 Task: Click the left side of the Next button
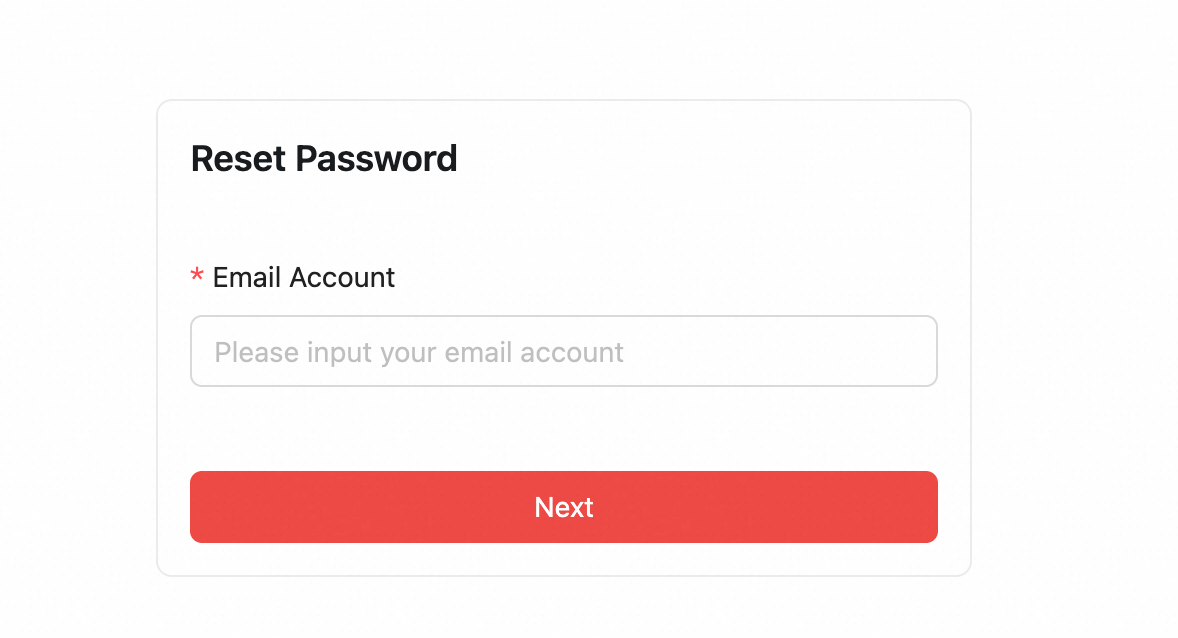[263, 506]
